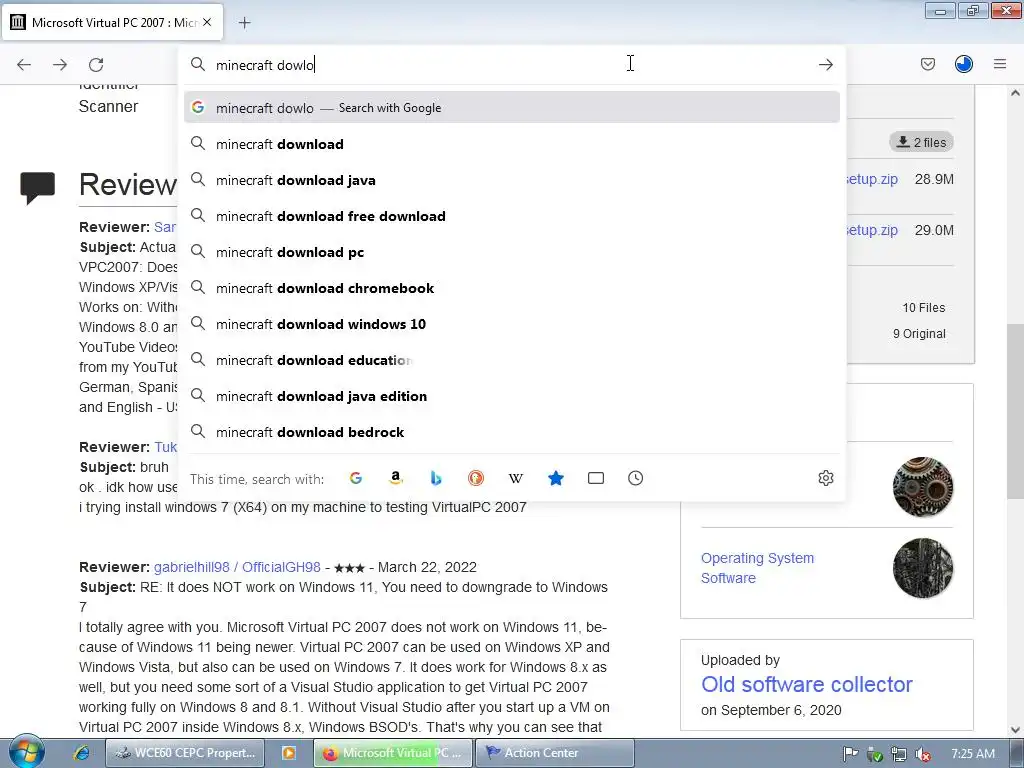This screenshot has height=768, width=1024.
Task: Click the page vertical scrollbar thumb
Action: [x=1015, y=411]
